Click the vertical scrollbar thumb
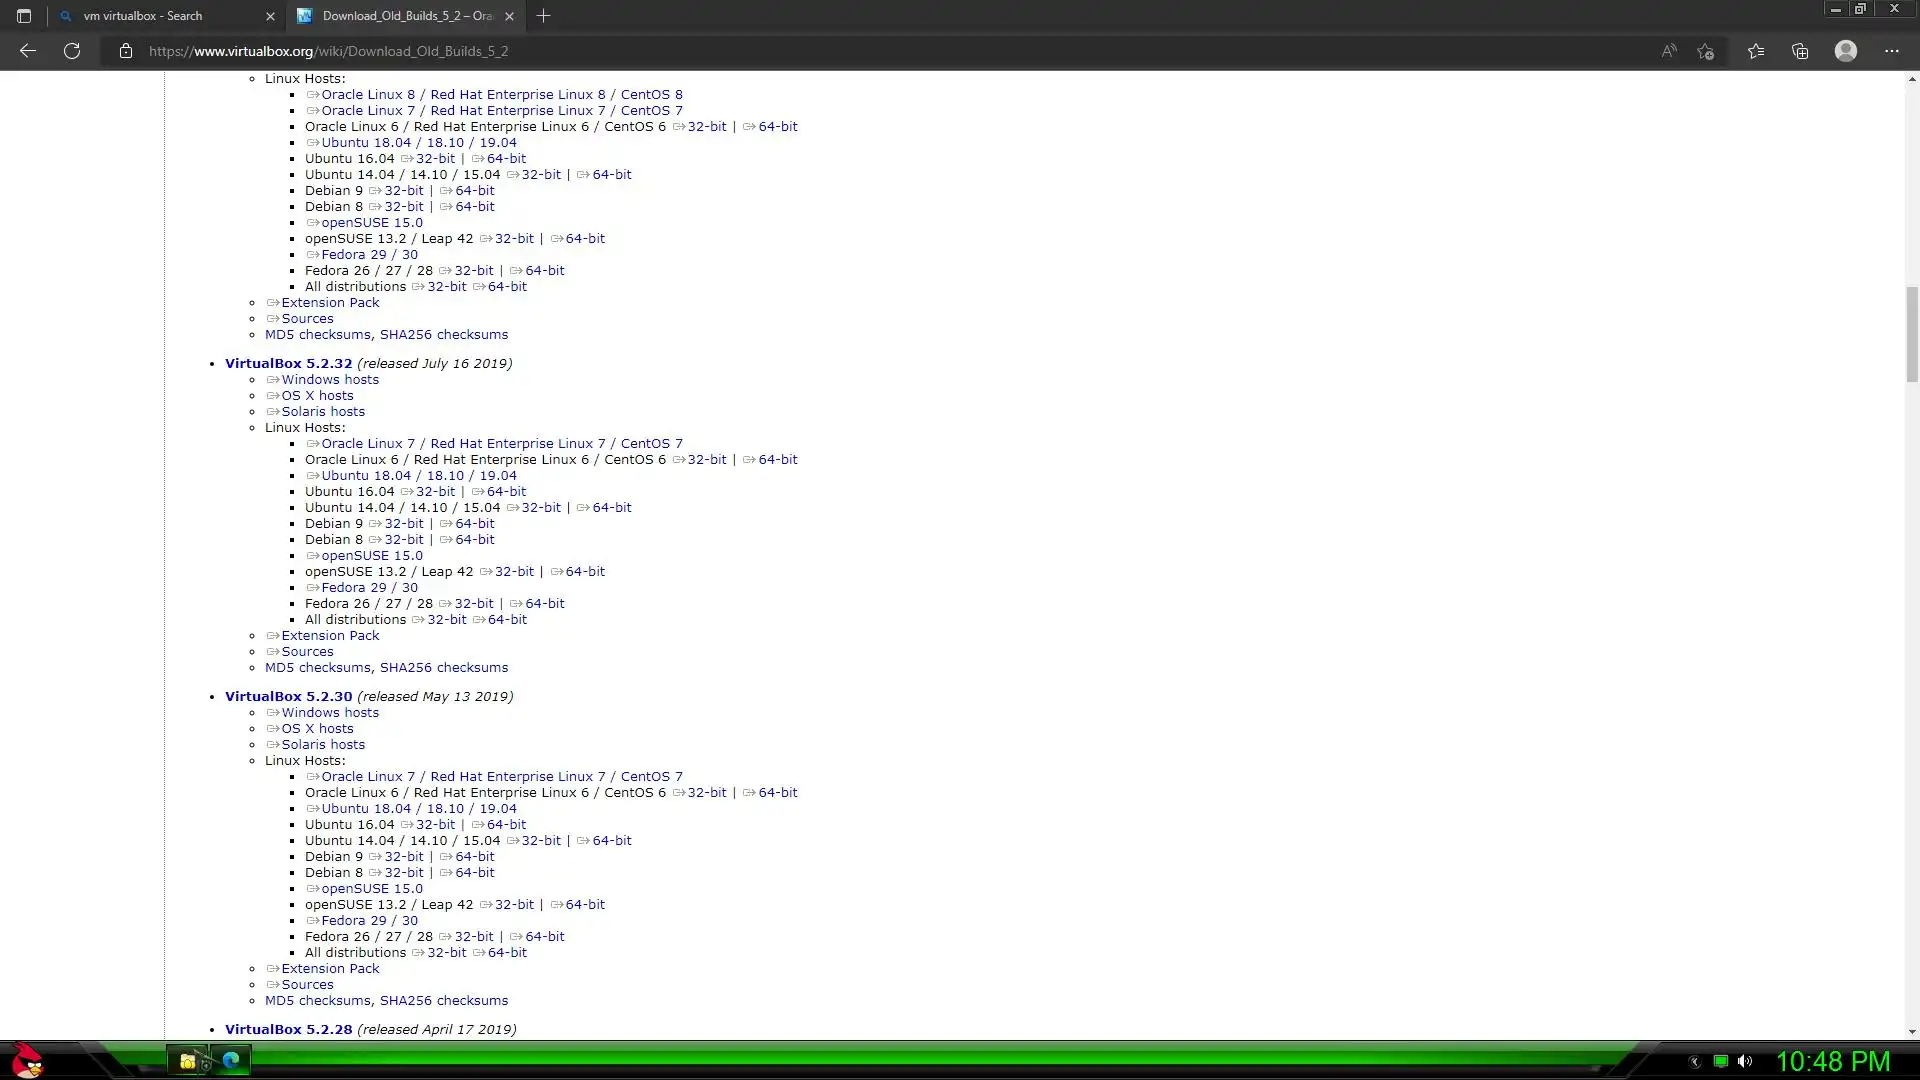 (x=1912, y=334)
